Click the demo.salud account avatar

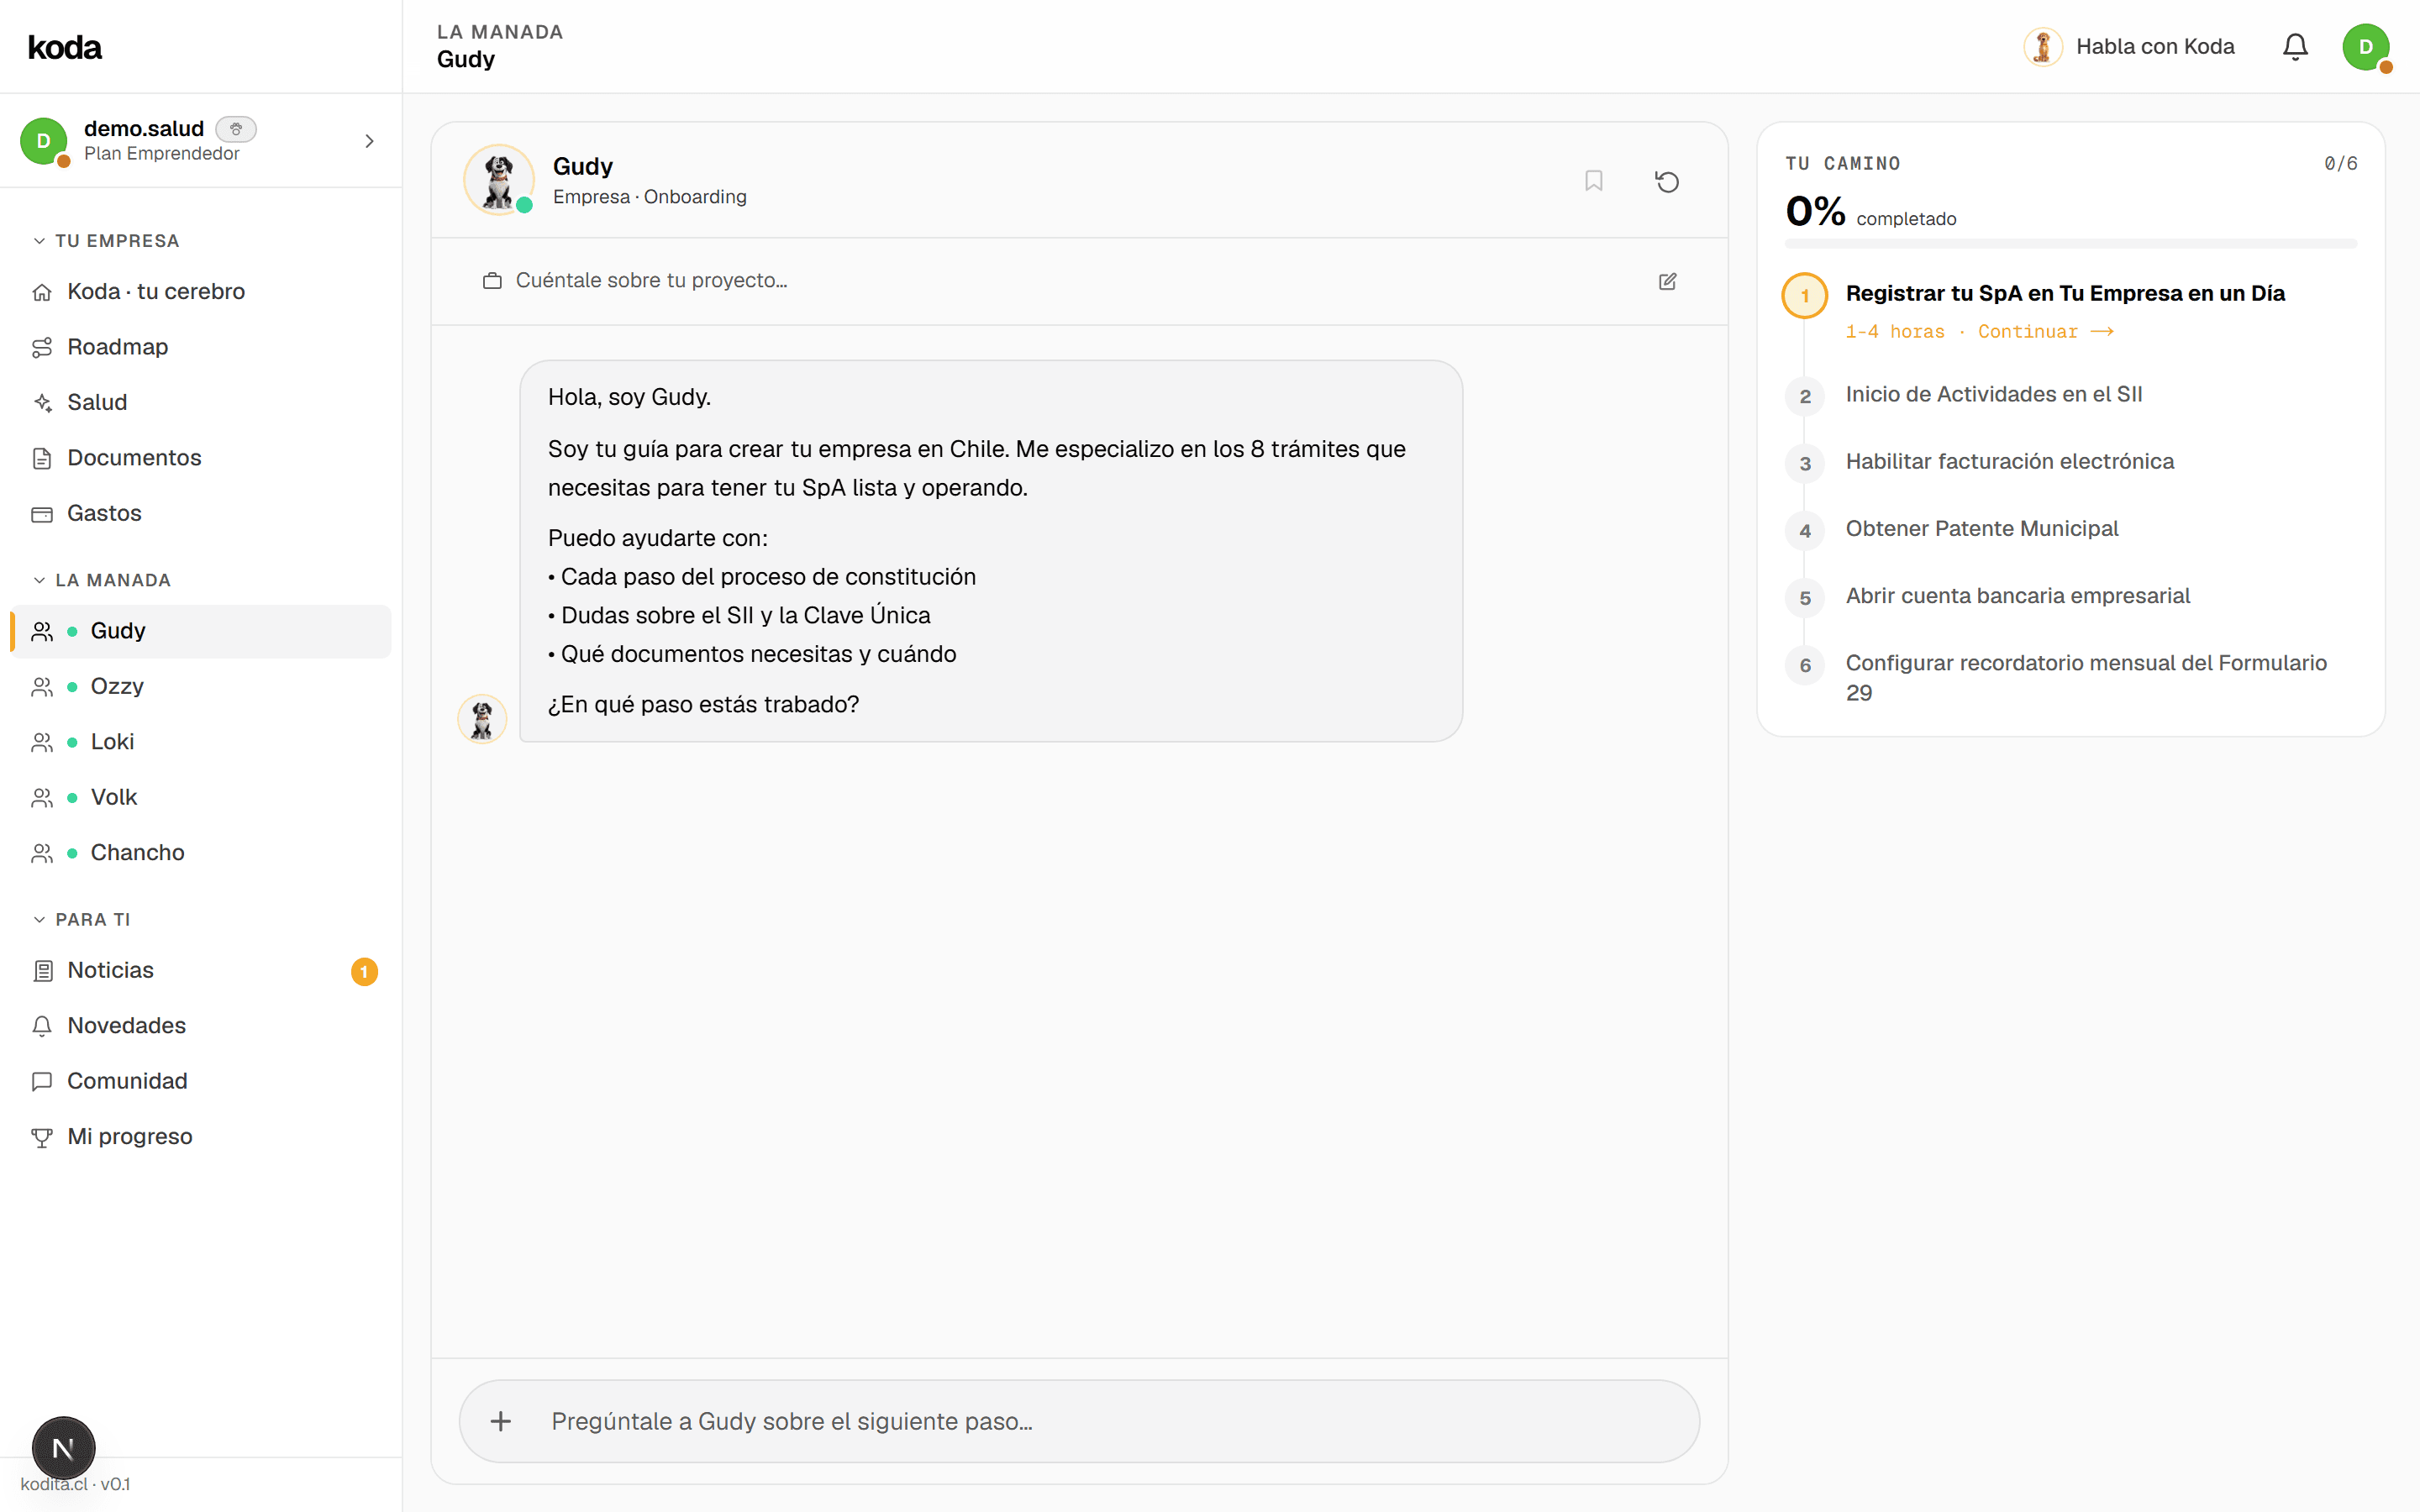tap(44, 141)
